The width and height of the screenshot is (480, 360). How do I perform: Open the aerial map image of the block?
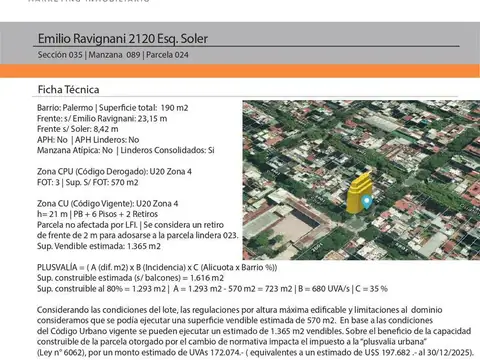click(x=361, y=180)
